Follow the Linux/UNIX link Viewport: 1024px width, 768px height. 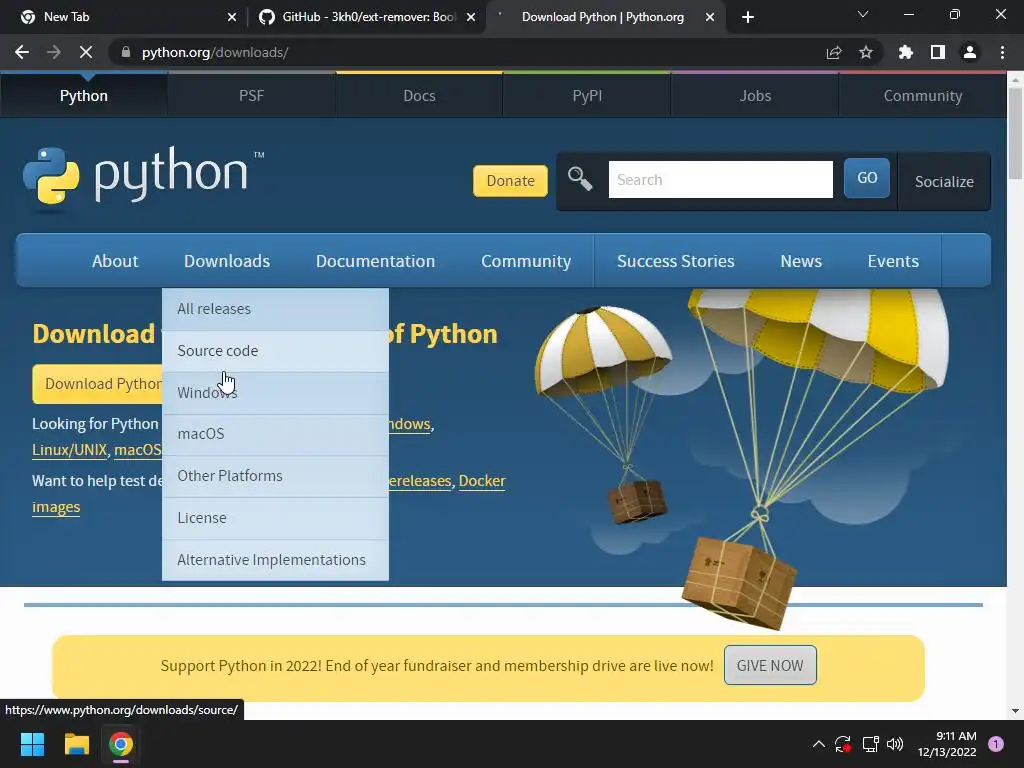pos(69,450)
